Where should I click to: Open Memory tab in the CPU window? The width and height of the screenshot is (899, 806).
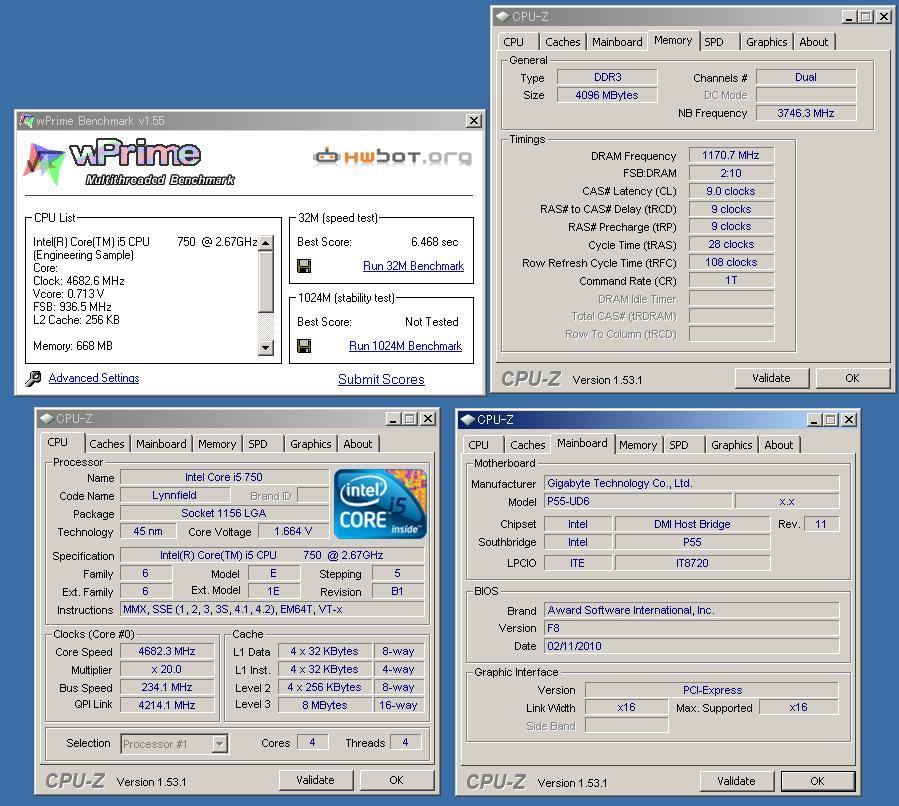pos(217,444)
